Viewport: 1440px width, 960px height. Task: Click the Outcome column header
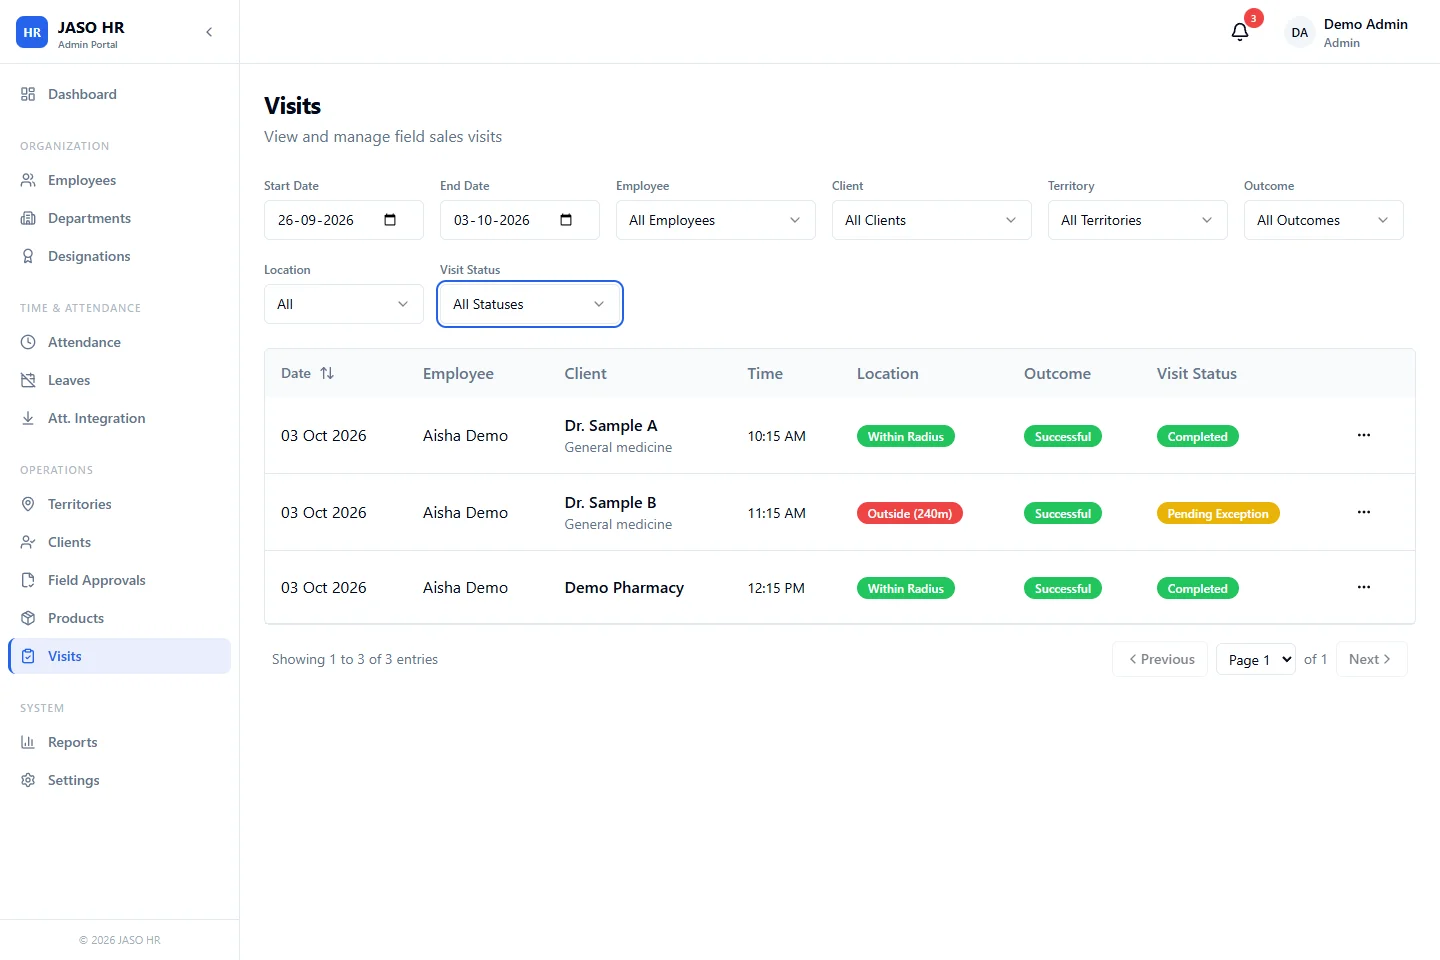(1057, 373)
